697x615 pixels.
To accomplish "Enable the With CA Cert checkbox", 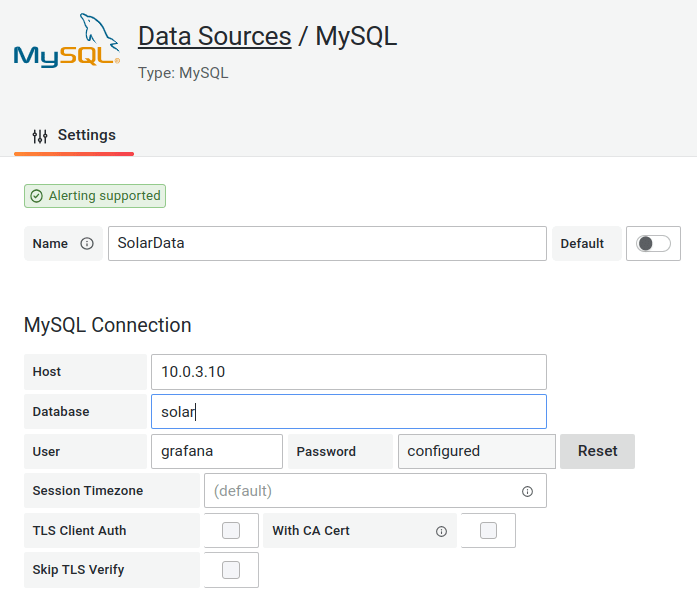I will pos(488,531).
